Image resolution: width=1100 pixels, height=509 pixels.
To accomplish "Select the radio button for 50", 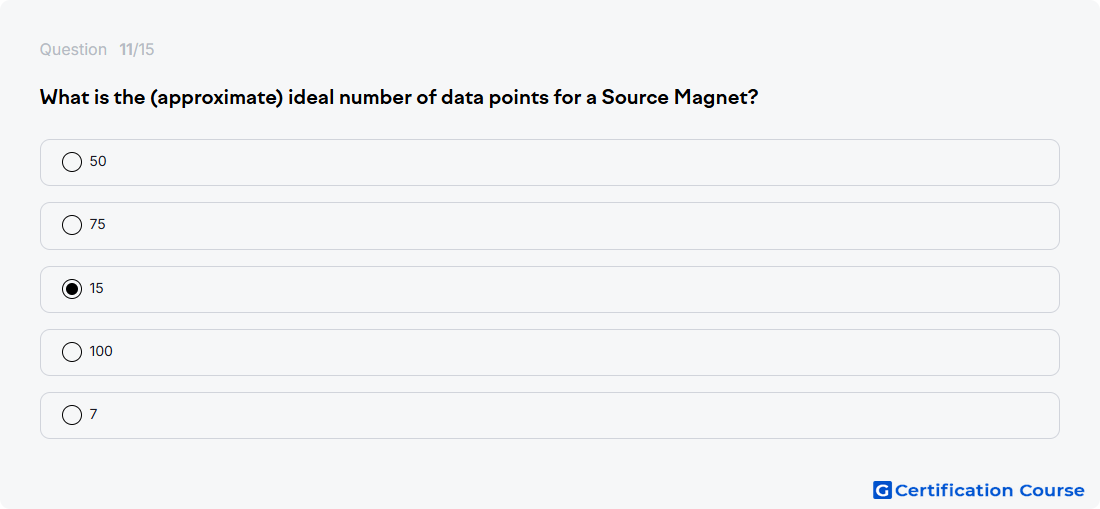I will (x=72, y=162).
